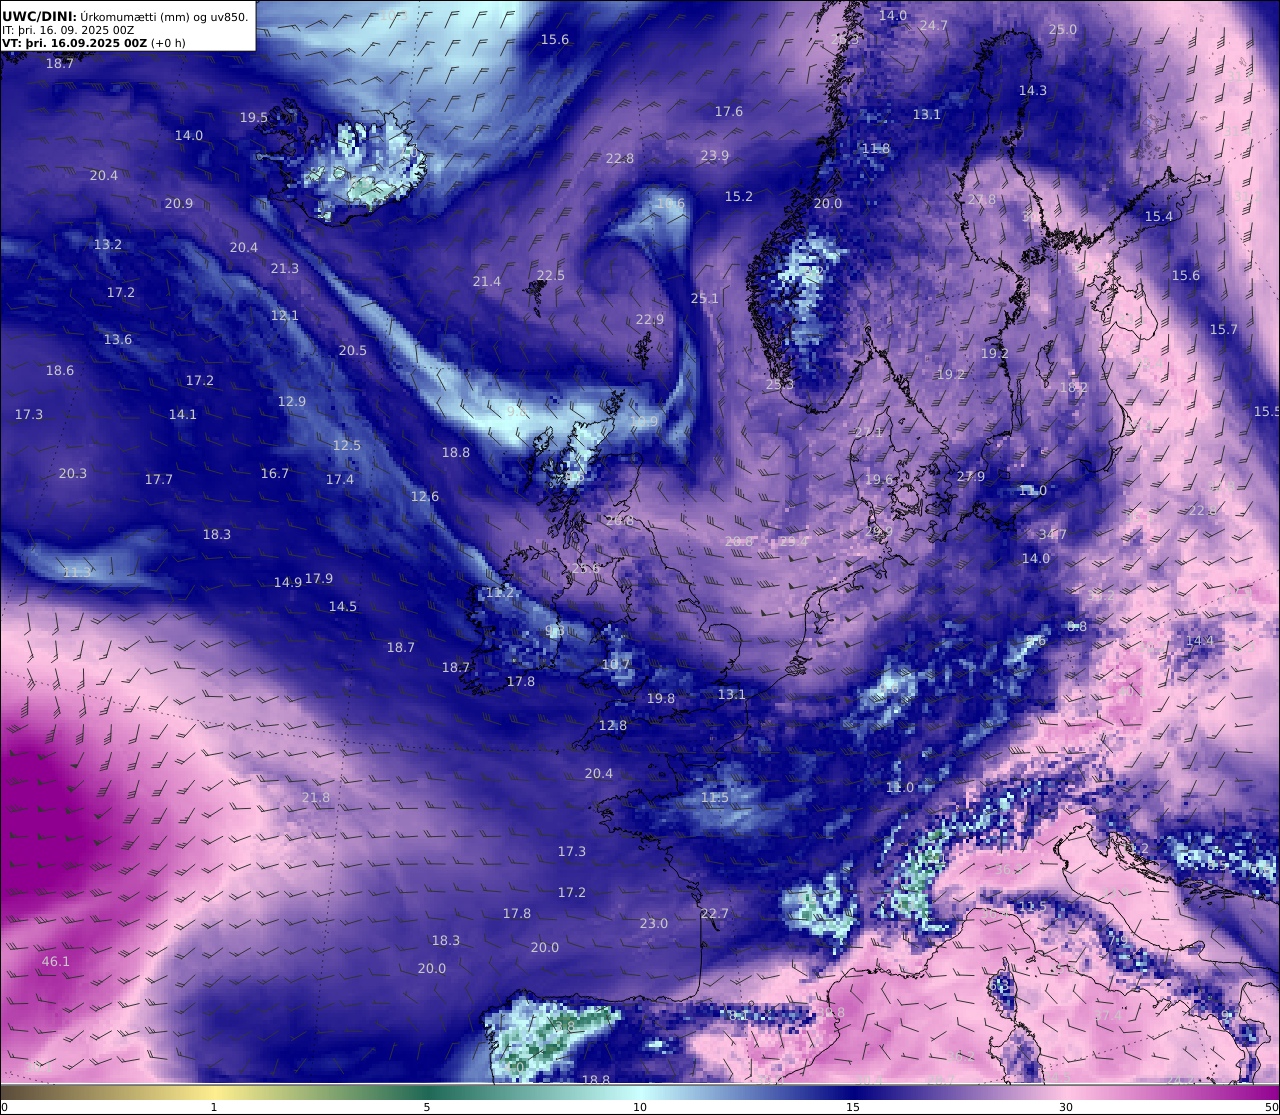Click the 12.9 map value

[x=292, y=402]
